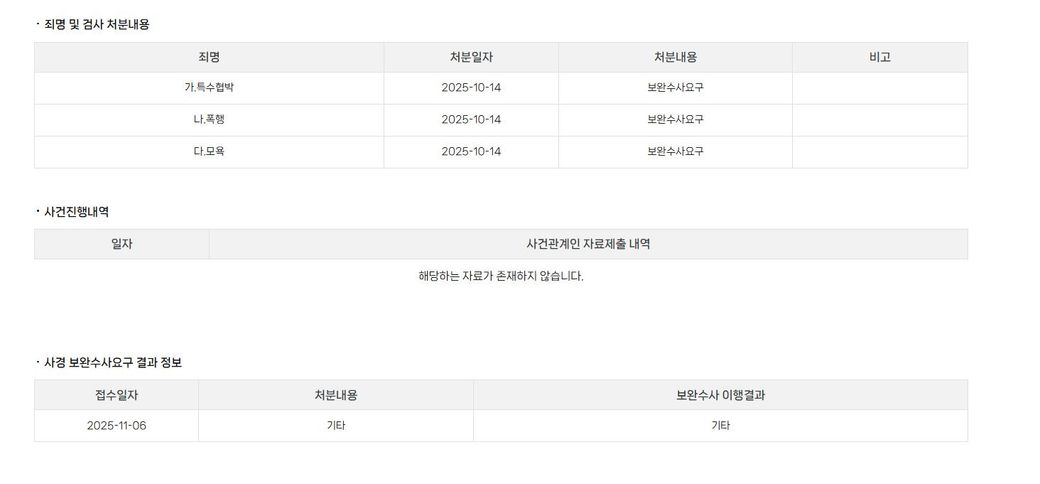Click the "일자" column header
Image resolution: width=1040 pixels, height=484 pixels.
(x=121, y=244)
